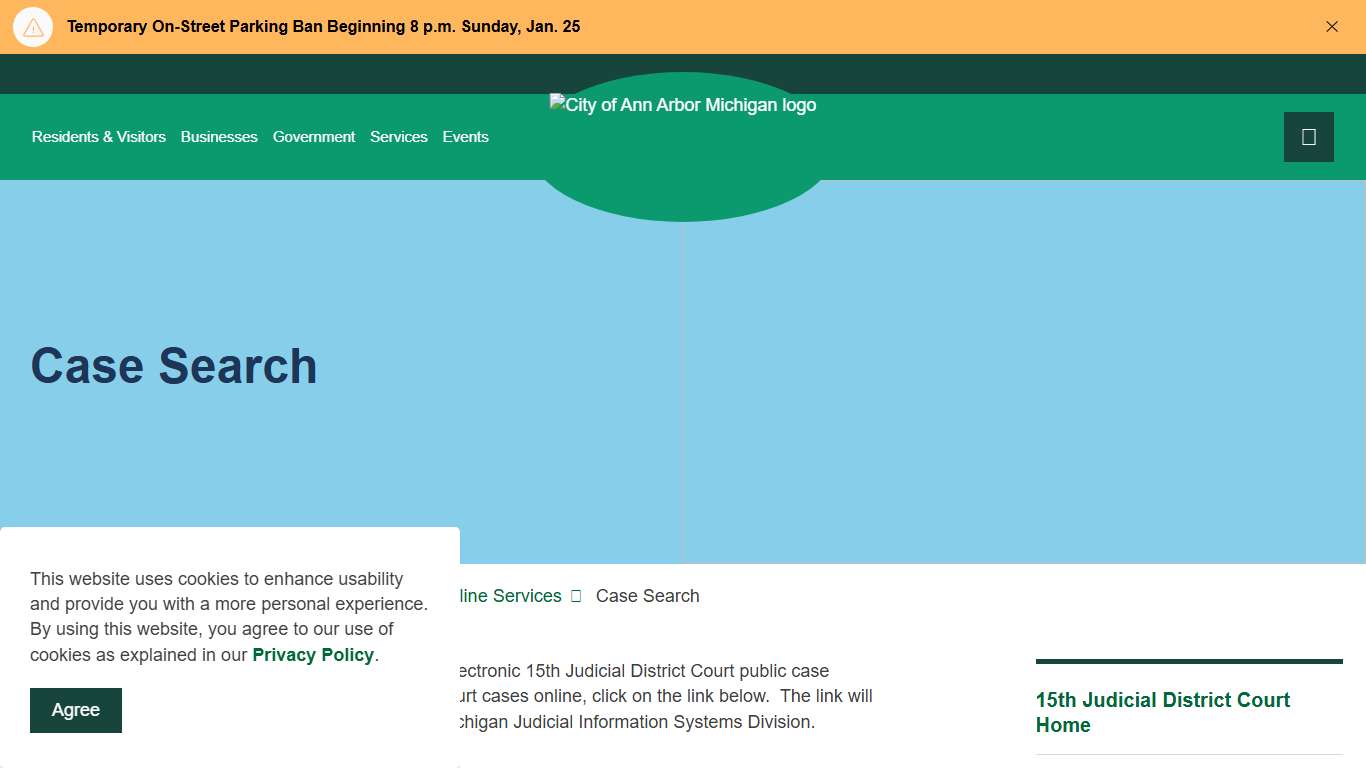Click the breadcrumb separator icon

576,596
